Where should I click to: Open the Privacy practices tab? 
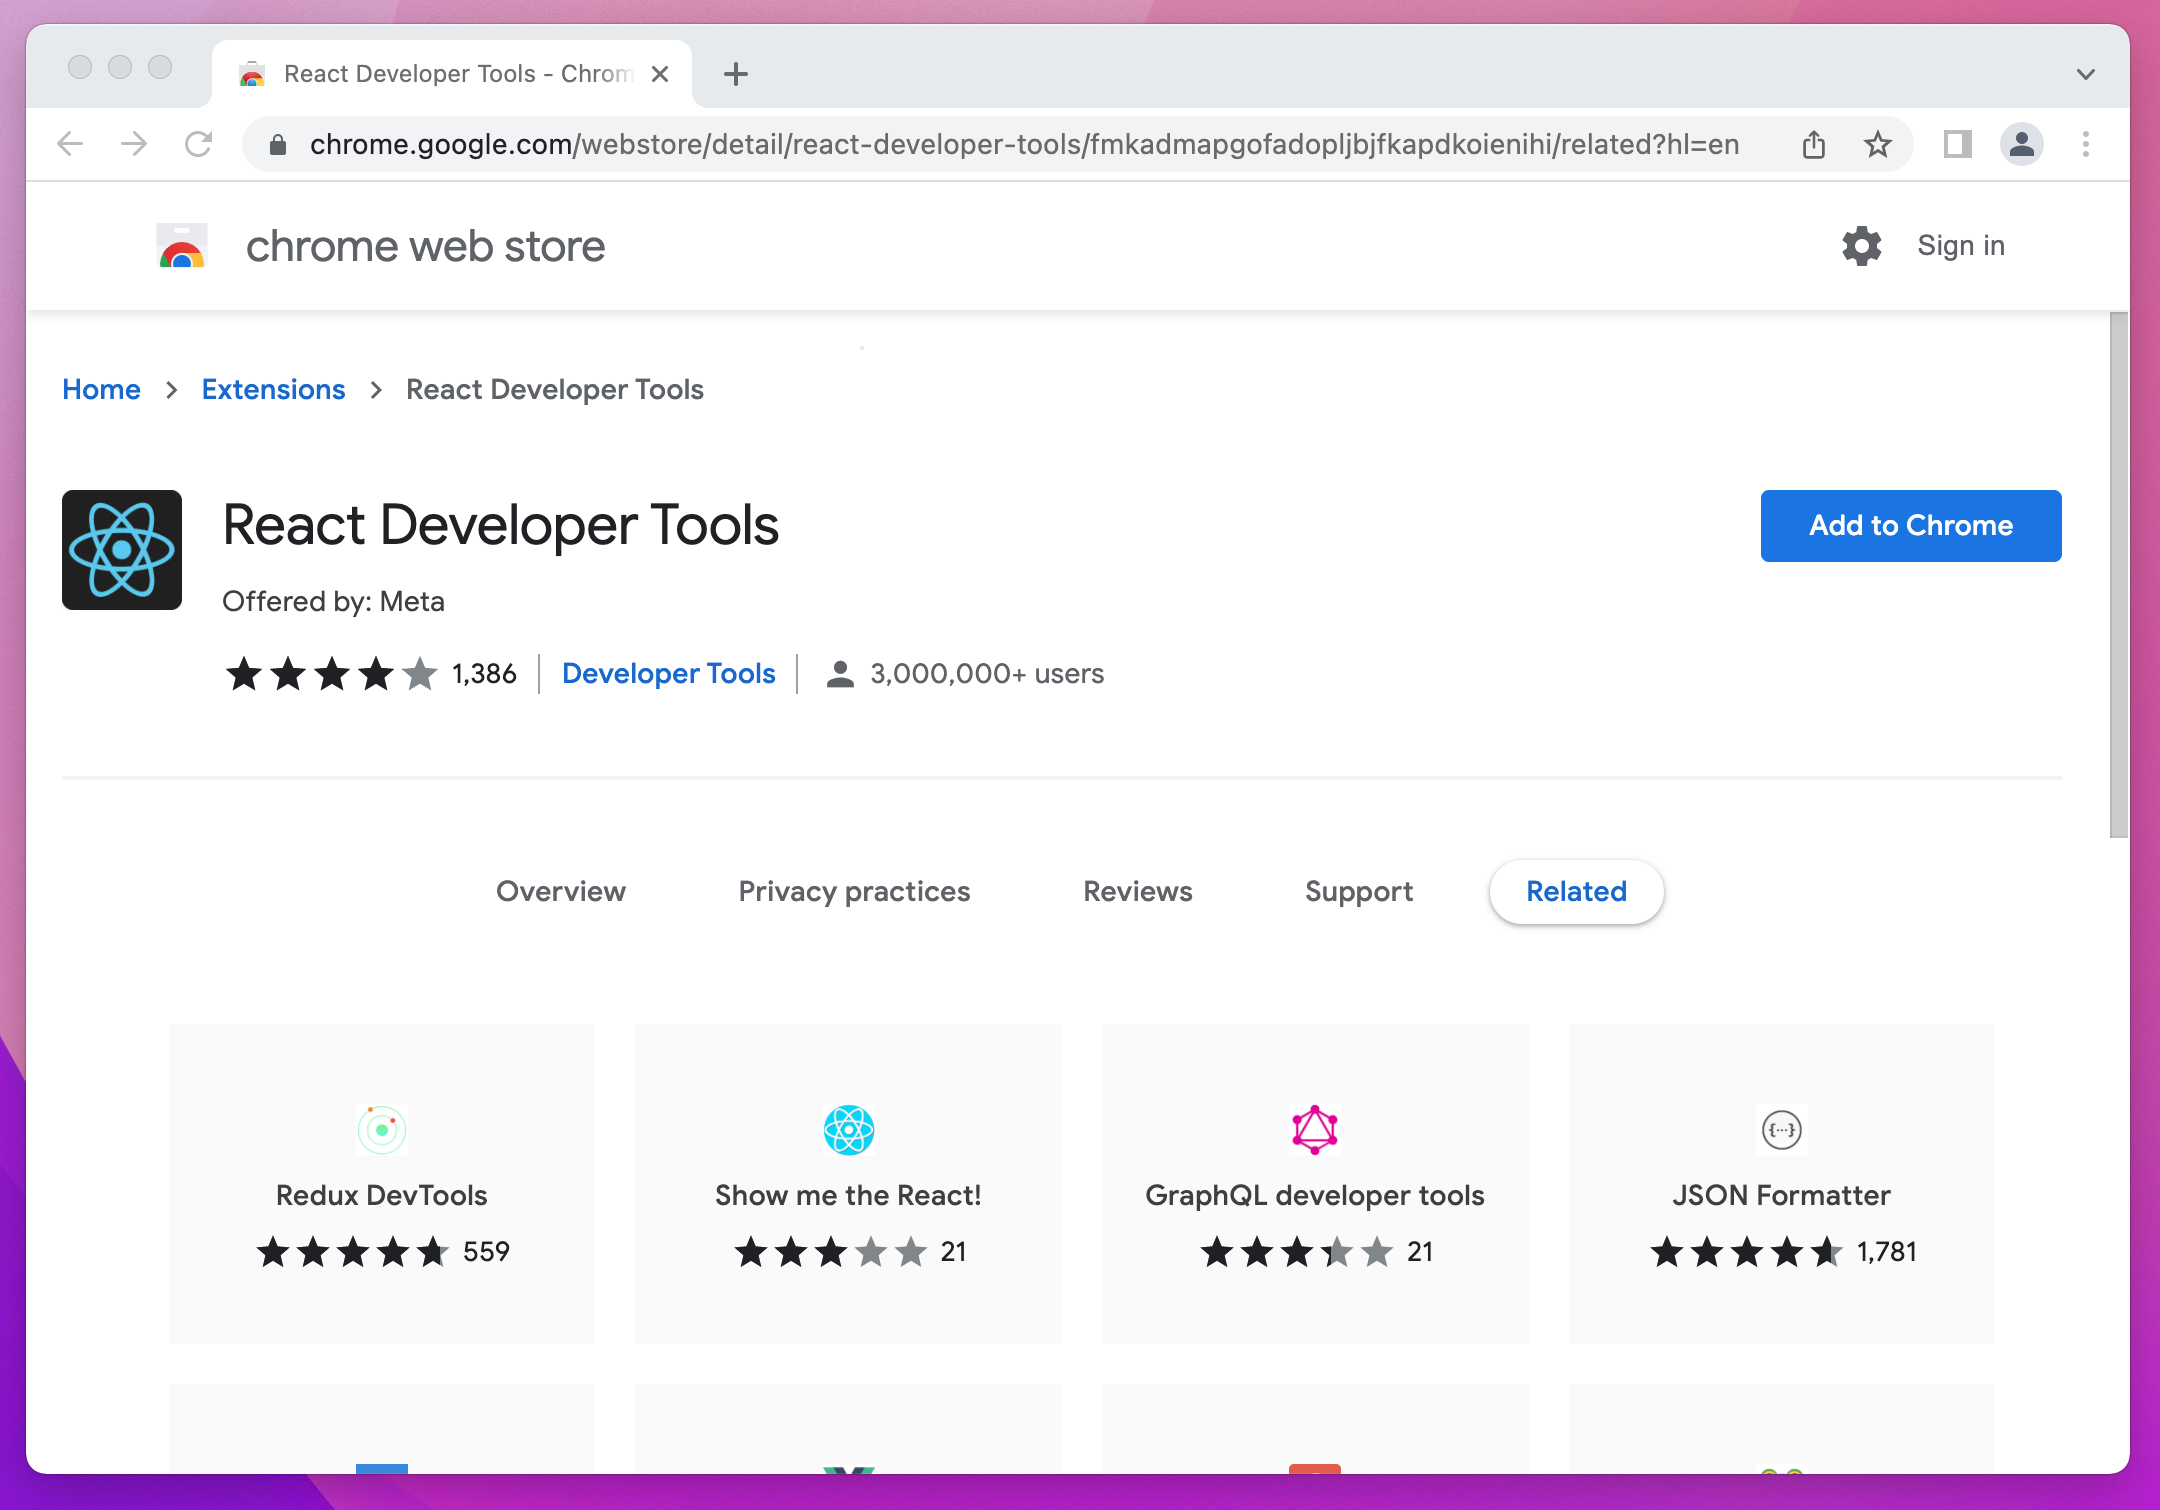[x=853, y=891]
